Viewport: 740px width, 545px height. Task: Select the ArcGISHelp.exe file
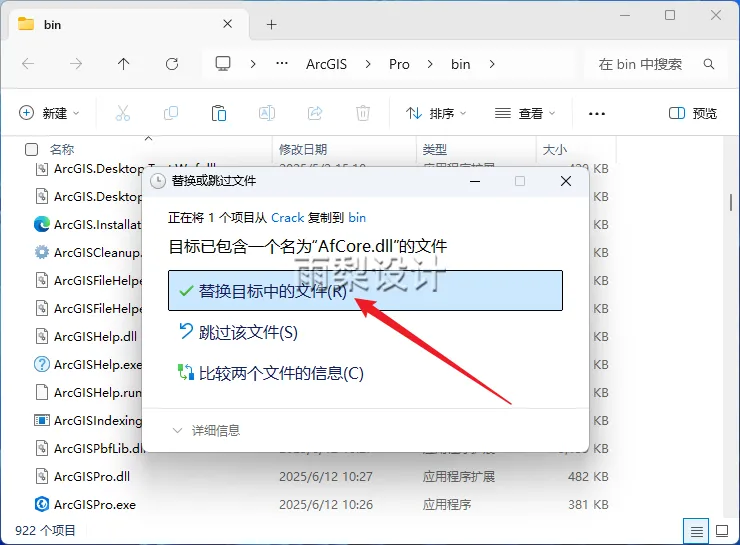98,364
